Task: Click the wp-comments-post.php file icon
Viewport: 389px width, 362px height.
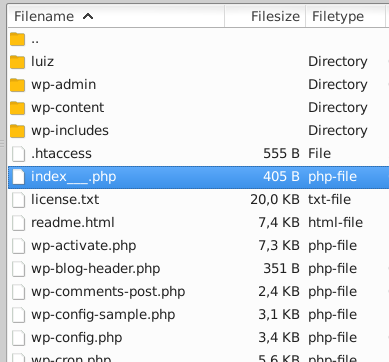Action: click(x=18, y=292)
